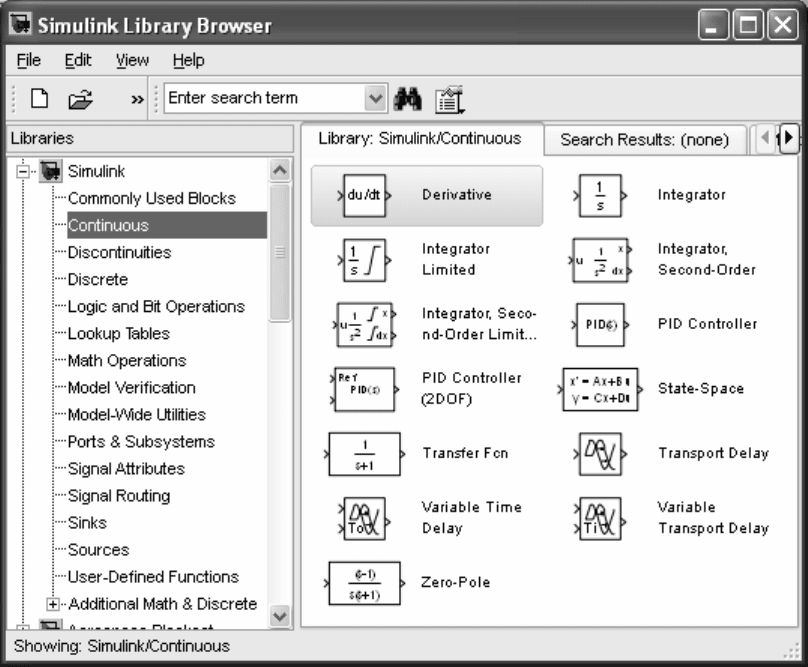808x667 pixels.
Task: Open the search term dropdown arrow
Action: 376,98
